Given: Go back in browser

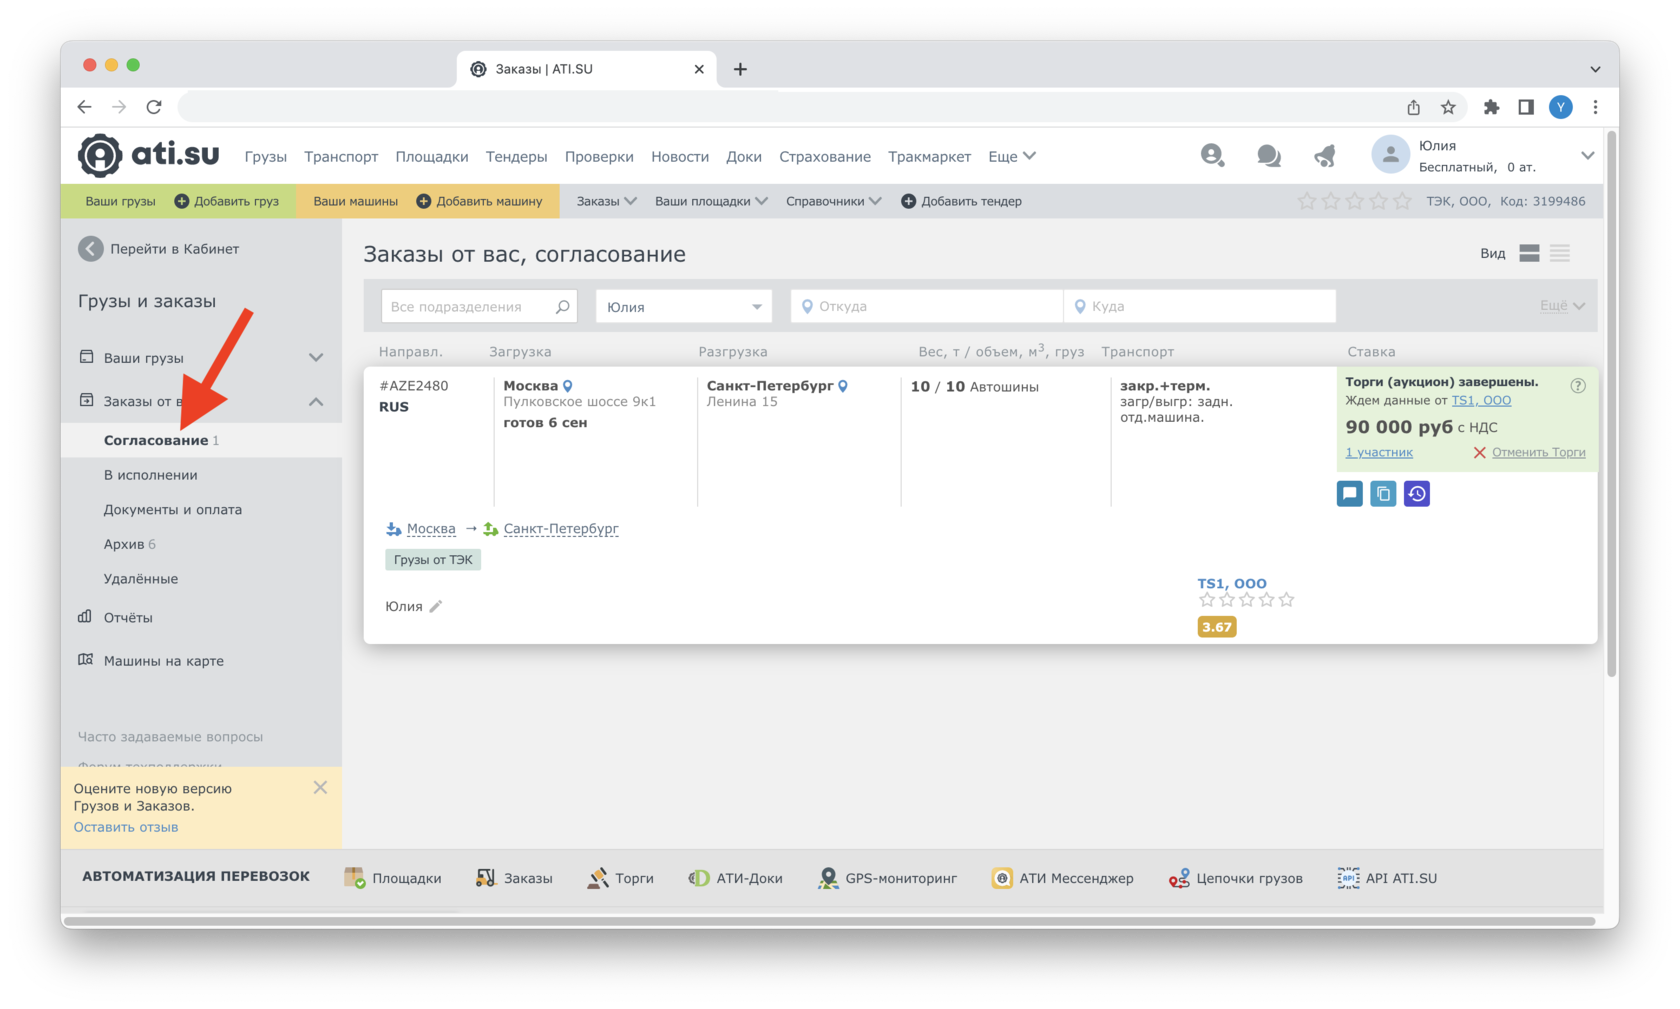Looking at the screenshot, I should [85, 107].
